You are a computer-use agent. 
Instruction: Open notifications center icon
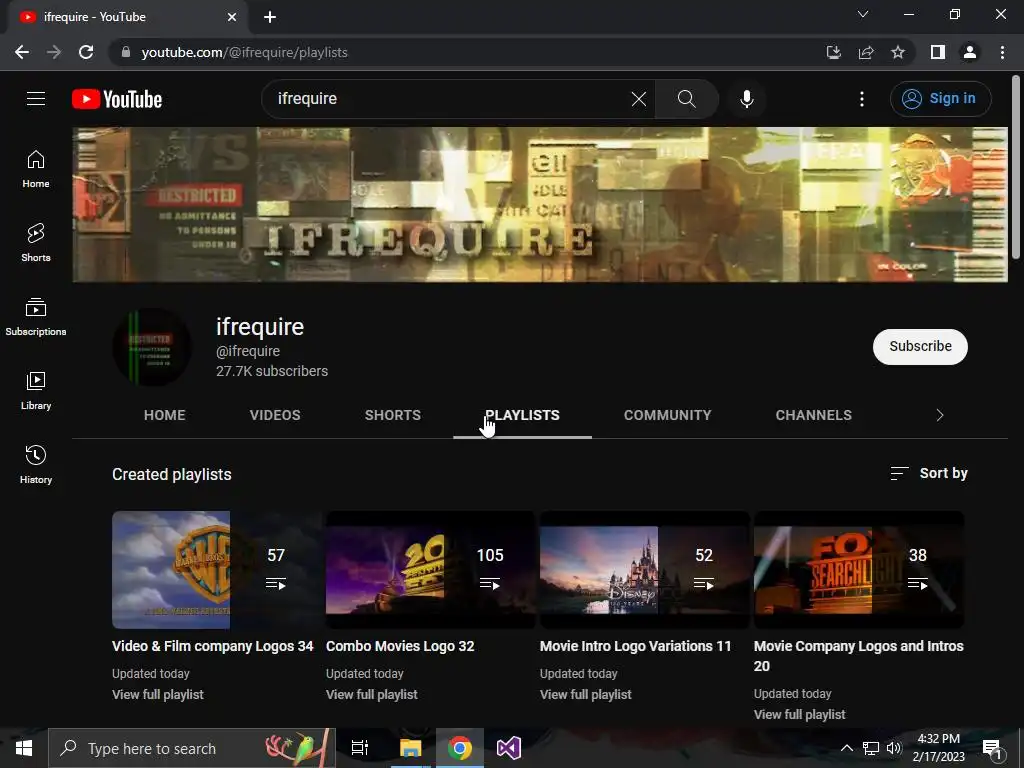click(992, 750)
